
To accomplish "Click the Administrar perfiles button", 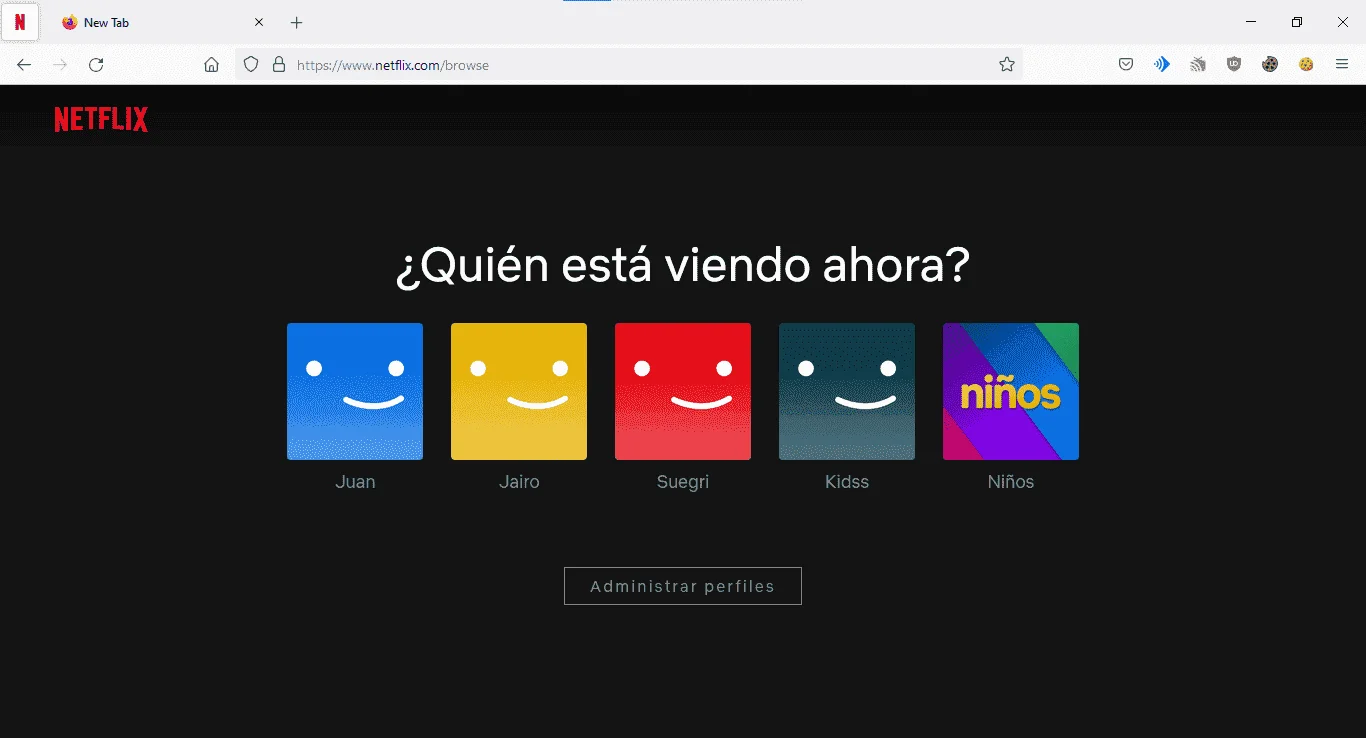I will 683,586.
